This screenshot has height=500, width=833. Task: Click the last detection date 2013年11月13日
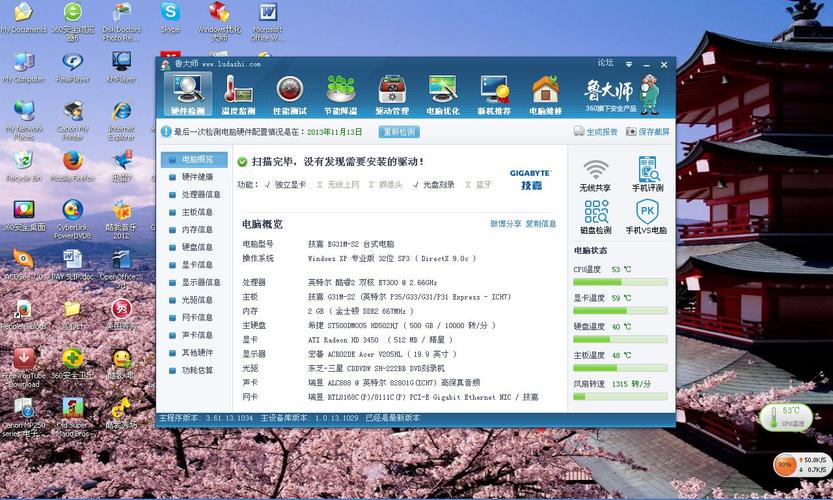coord(334,132)
